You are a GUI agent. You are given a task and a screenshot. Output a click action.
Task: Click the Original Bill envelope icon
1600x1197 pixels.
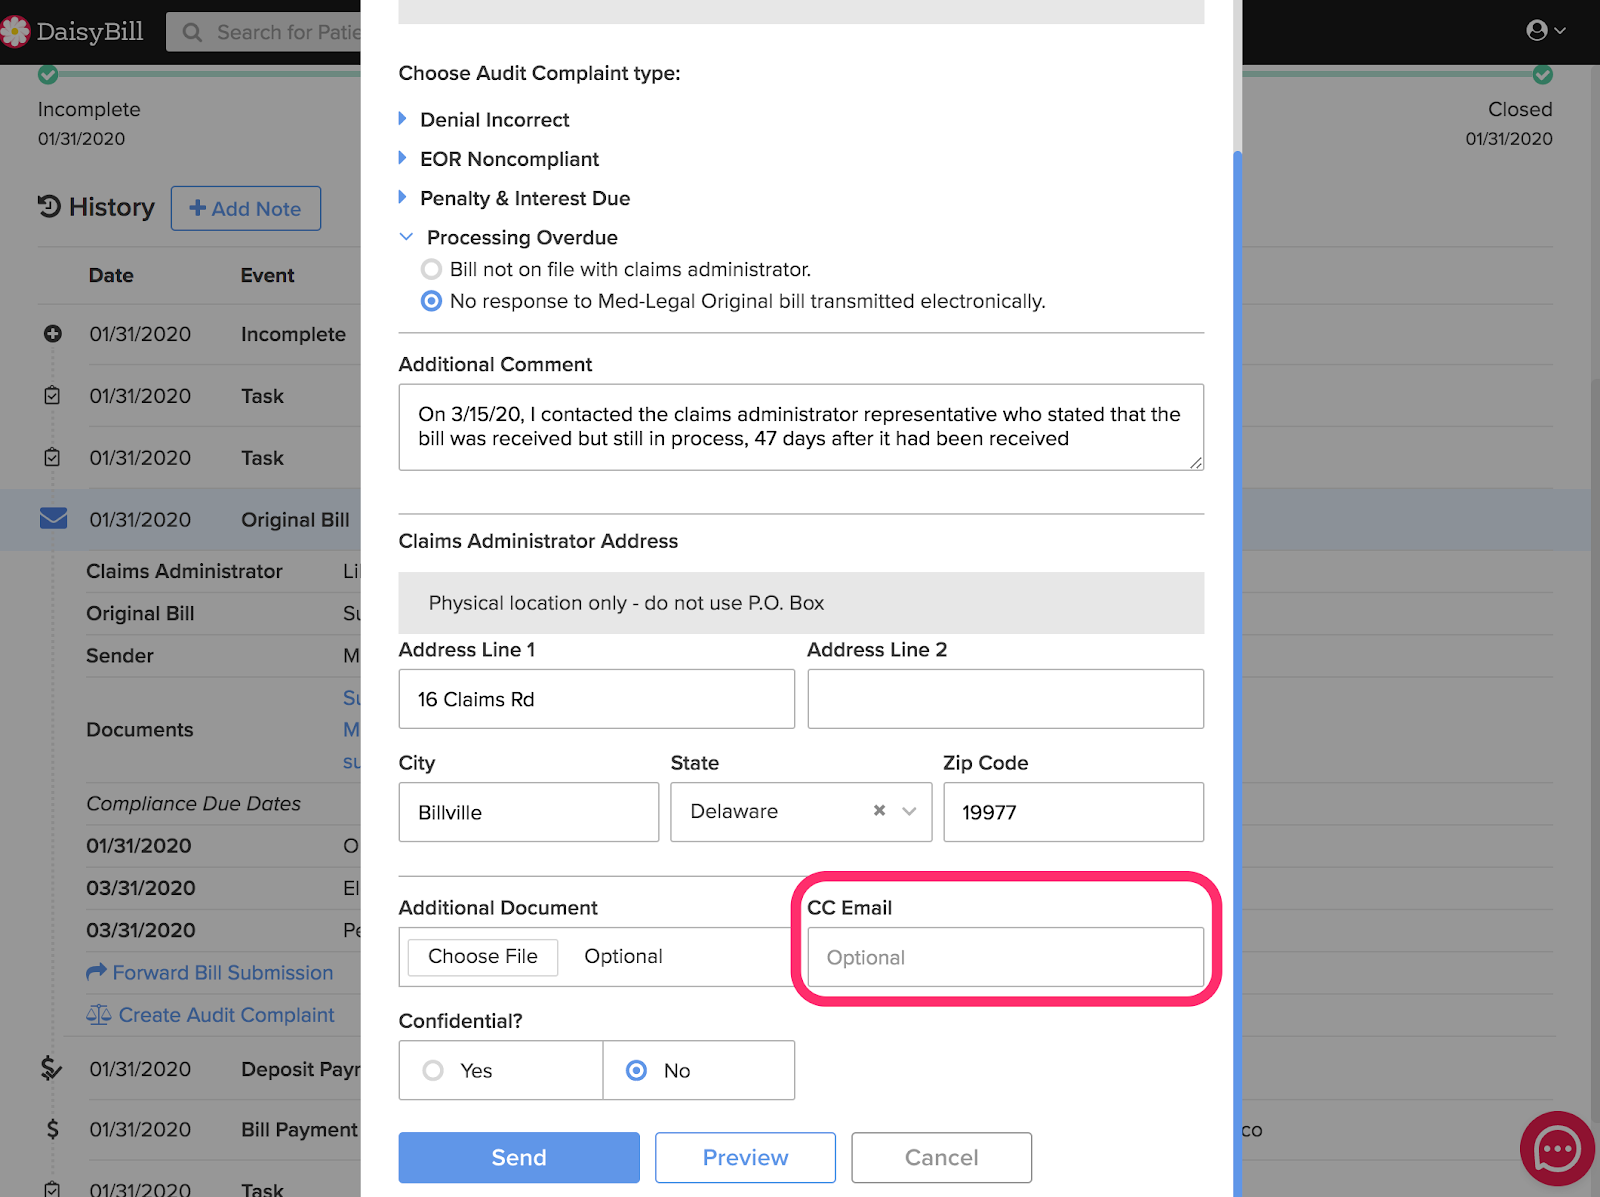click(53, 519)
